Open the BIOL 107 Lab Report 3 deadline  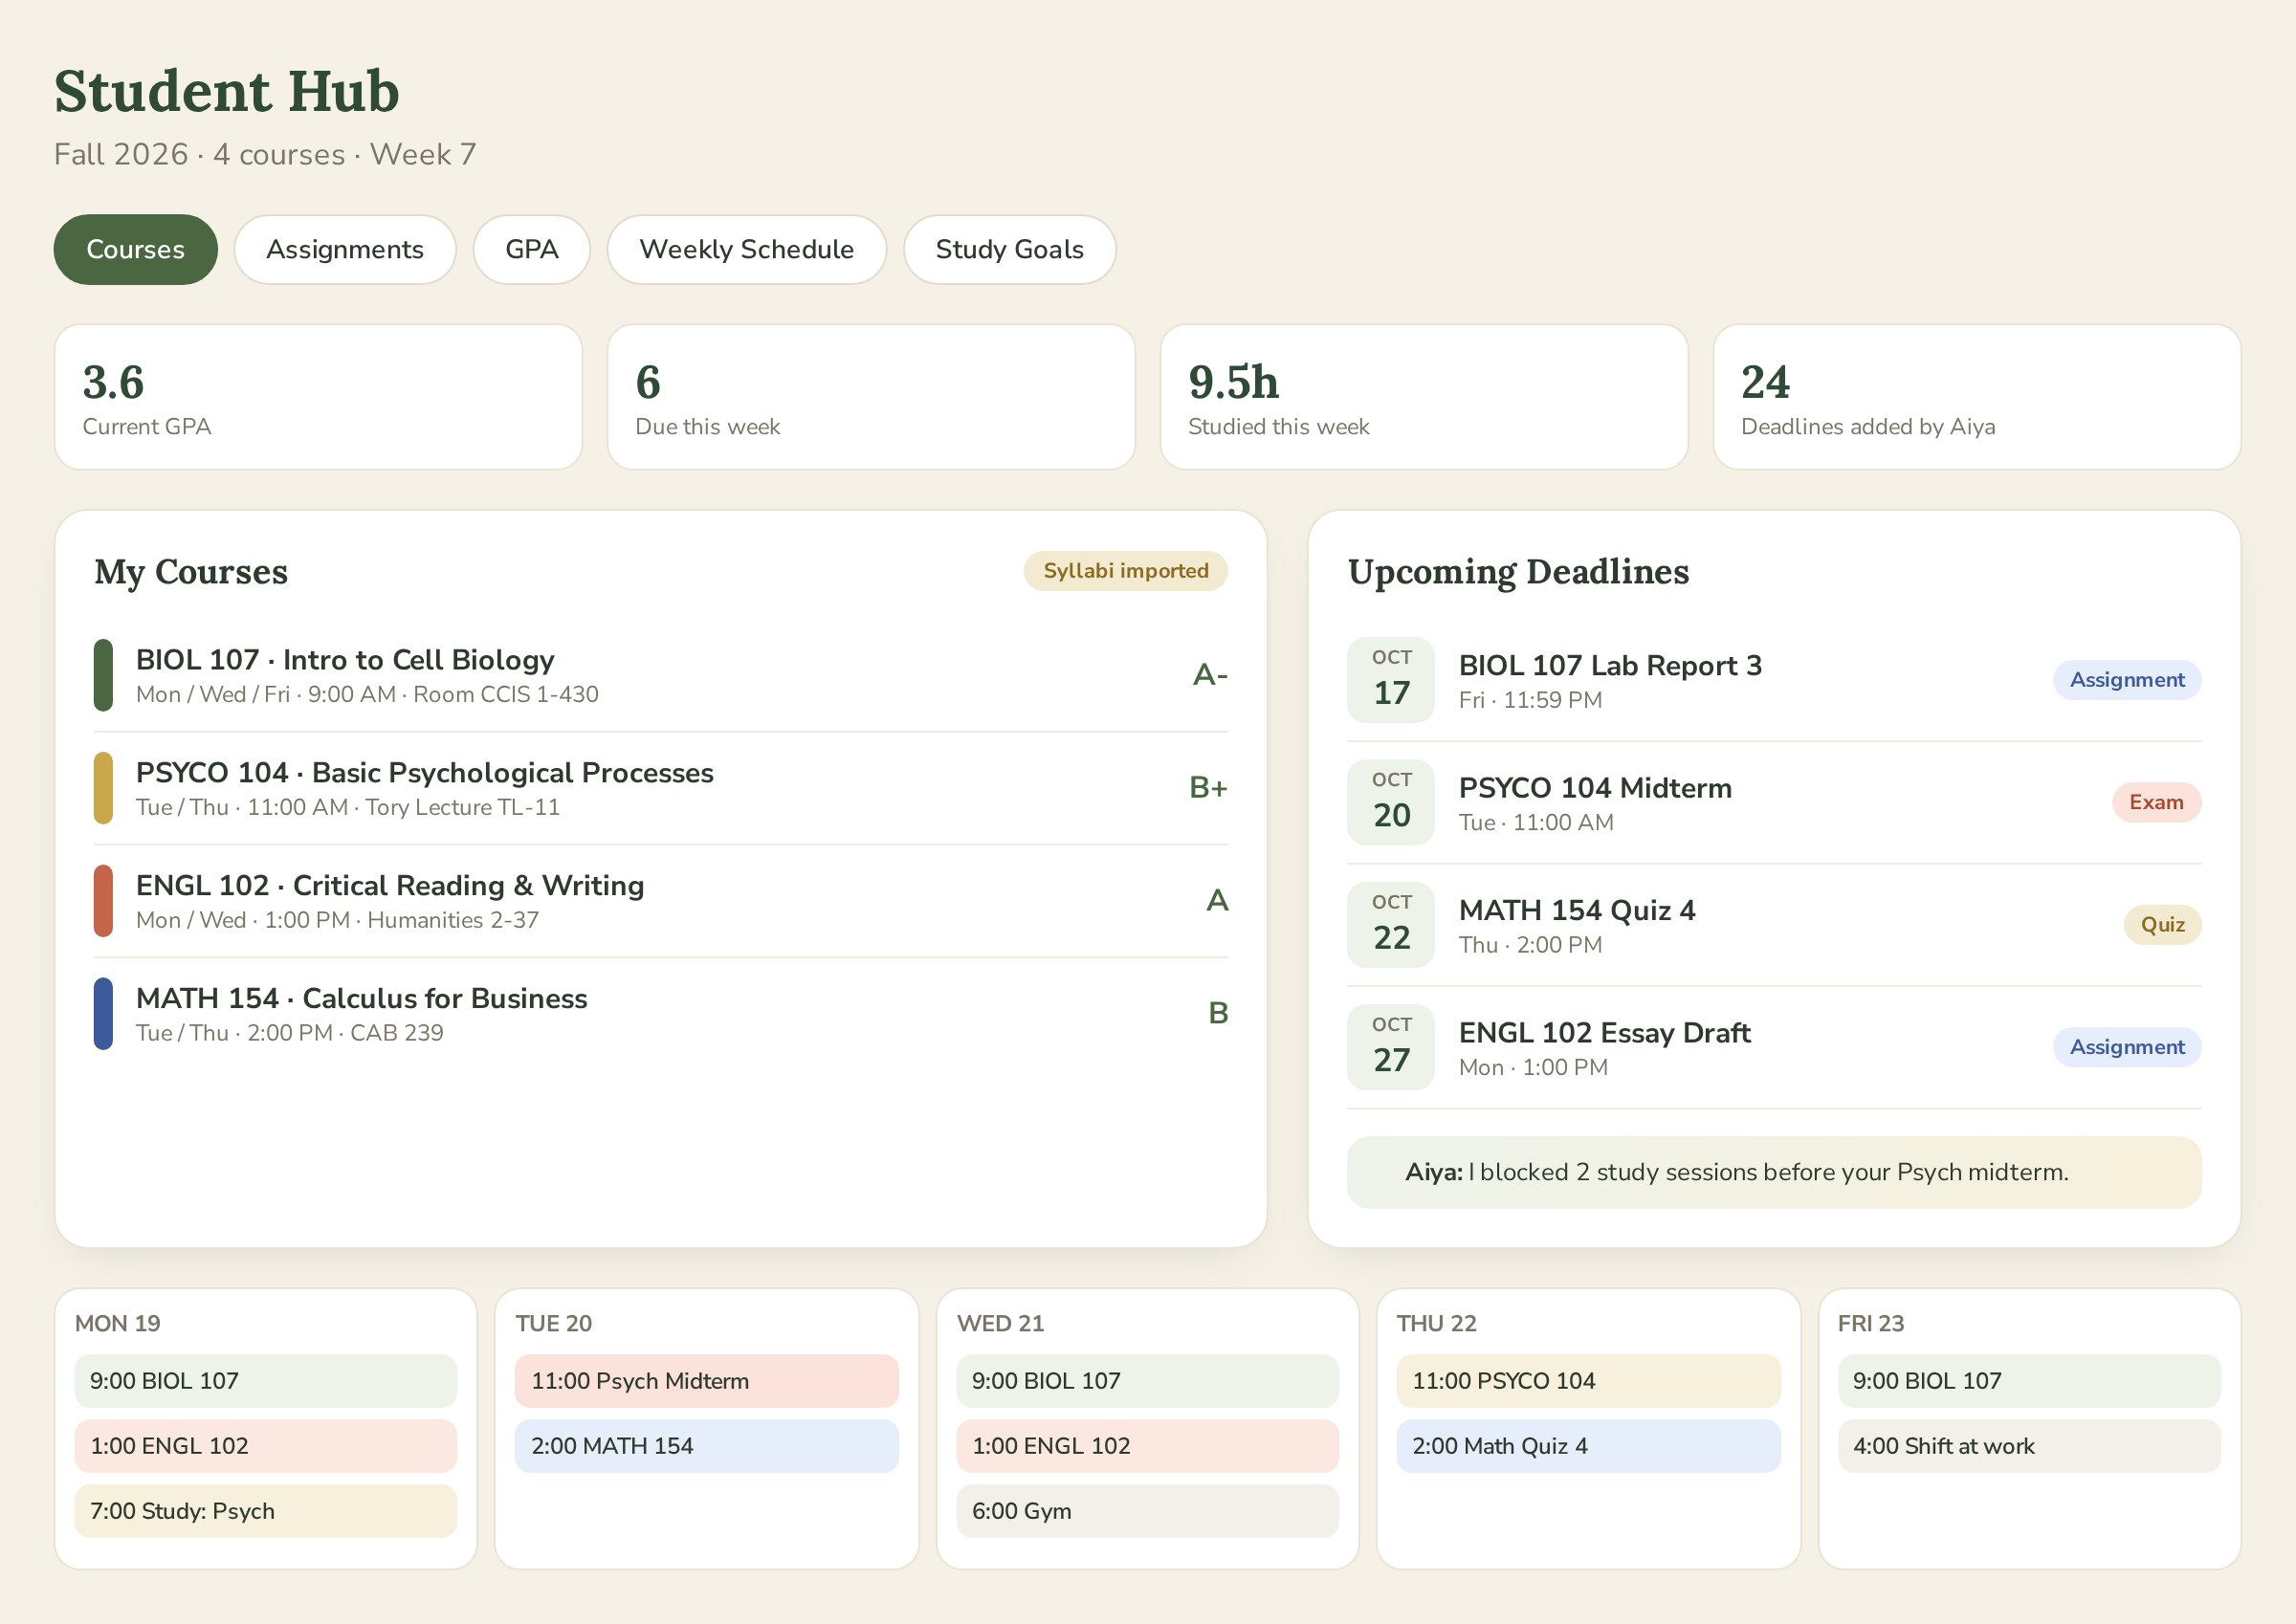coord(1774,680)
